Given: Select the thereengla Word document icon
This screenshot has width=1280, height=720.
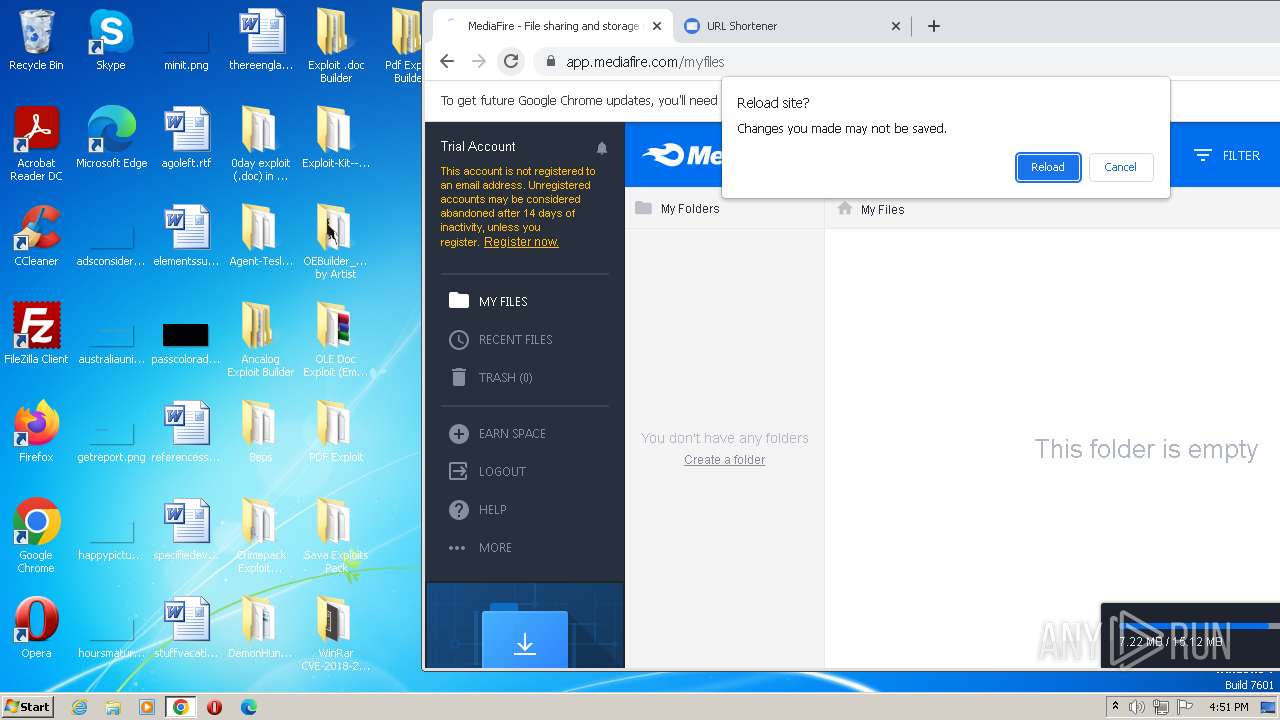Looking at the screenshot, I should click(261, 40).
